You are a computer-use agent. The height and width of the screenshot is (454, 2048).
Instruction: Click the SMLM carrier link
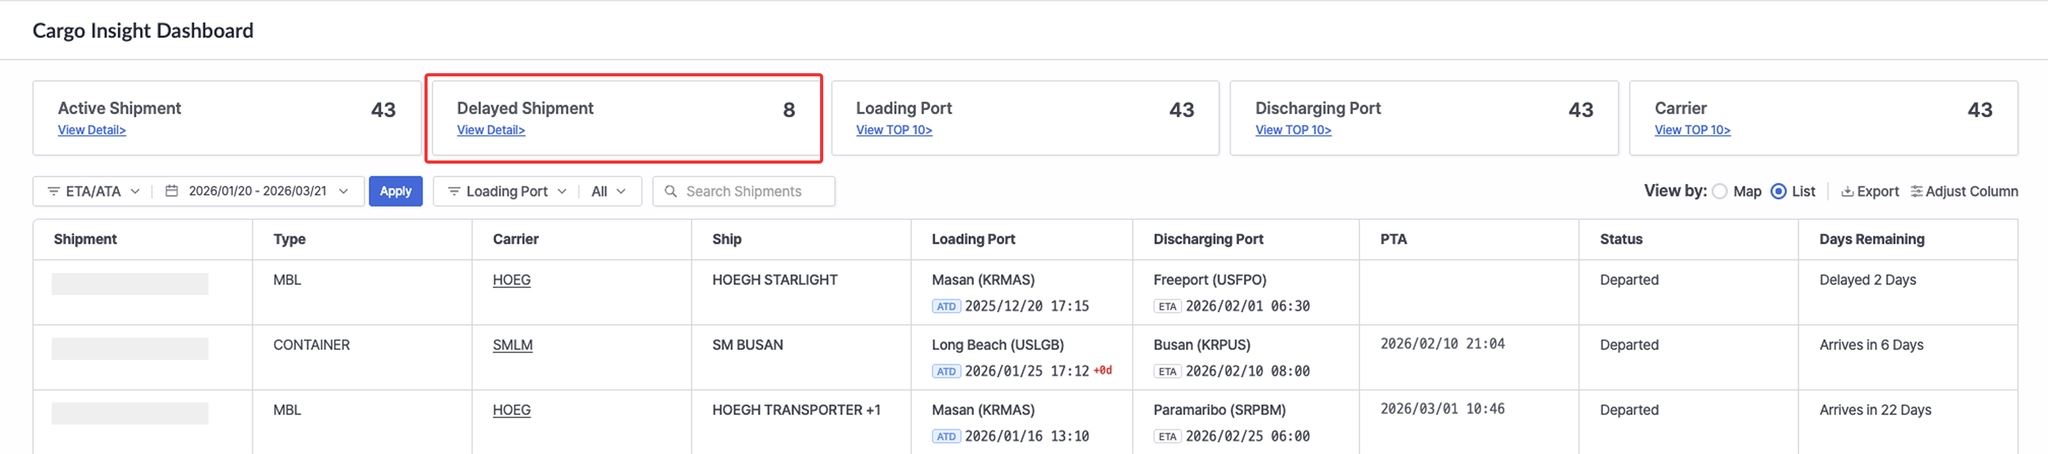[512, 345]
